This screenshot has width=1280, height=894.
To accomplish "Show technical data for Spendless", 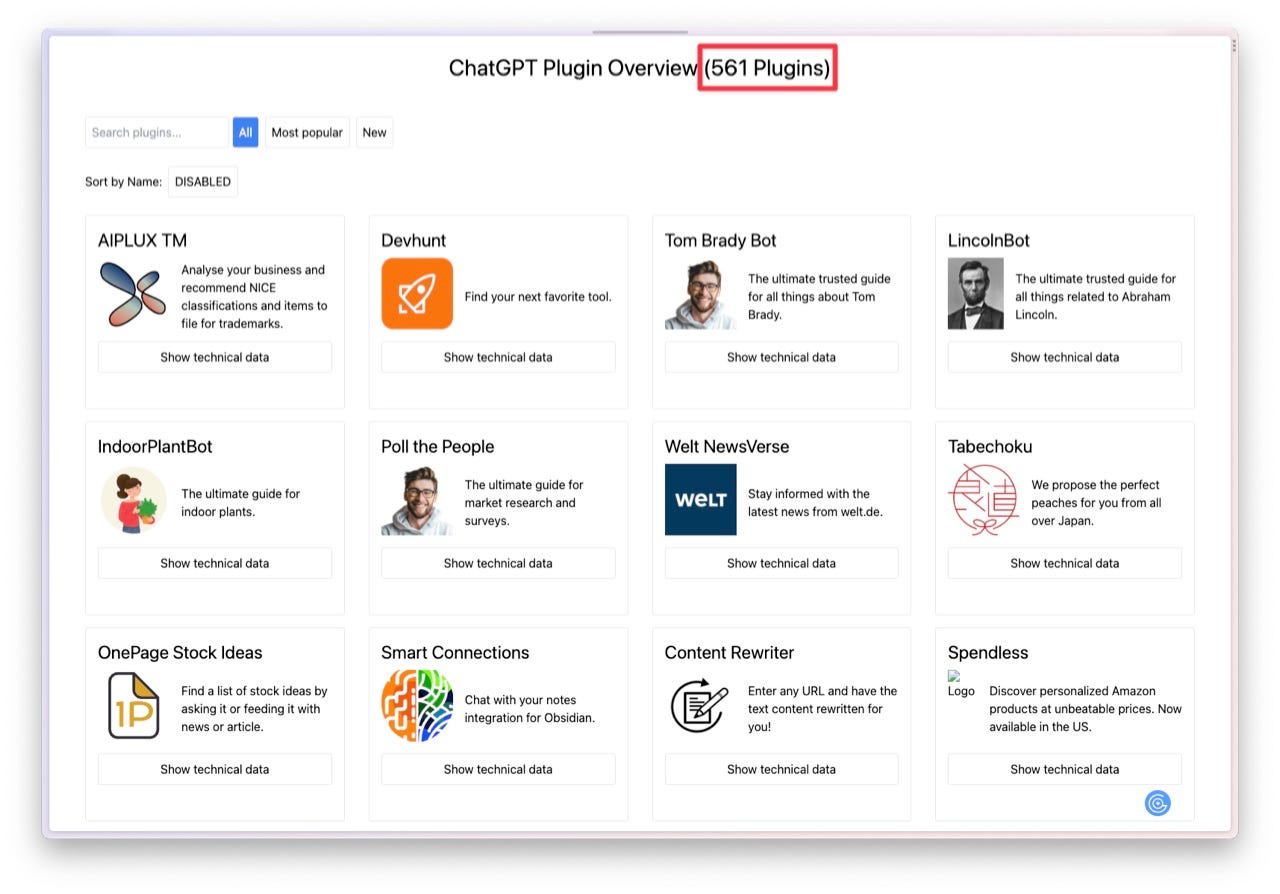I will [x=1065, y=769].
